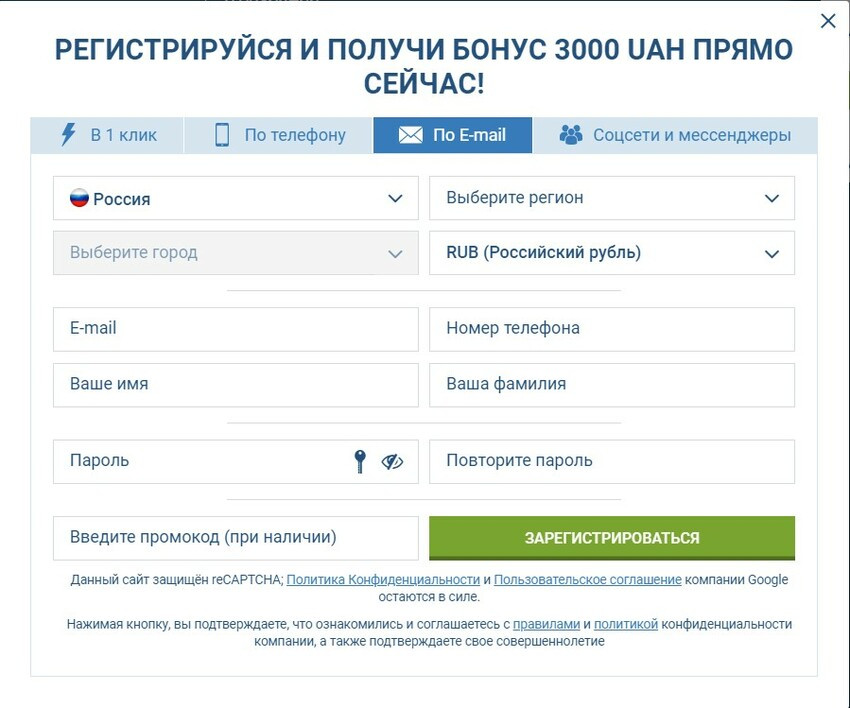
Task: Click into the Ваше имя field
Action: point(236,385)
